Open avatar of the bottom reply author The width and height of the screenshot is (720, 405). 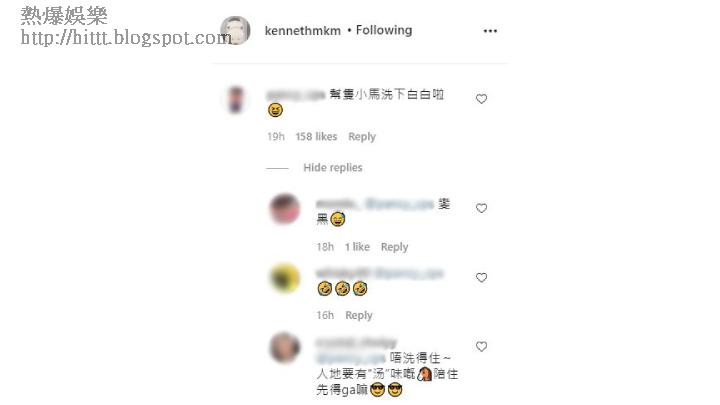pyautogui.click(x=285, y=347)
